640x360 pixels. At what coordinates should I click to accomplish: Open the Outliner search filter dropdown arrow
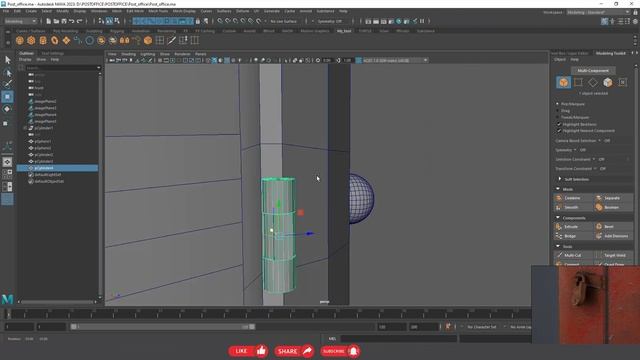pos(98,68)
